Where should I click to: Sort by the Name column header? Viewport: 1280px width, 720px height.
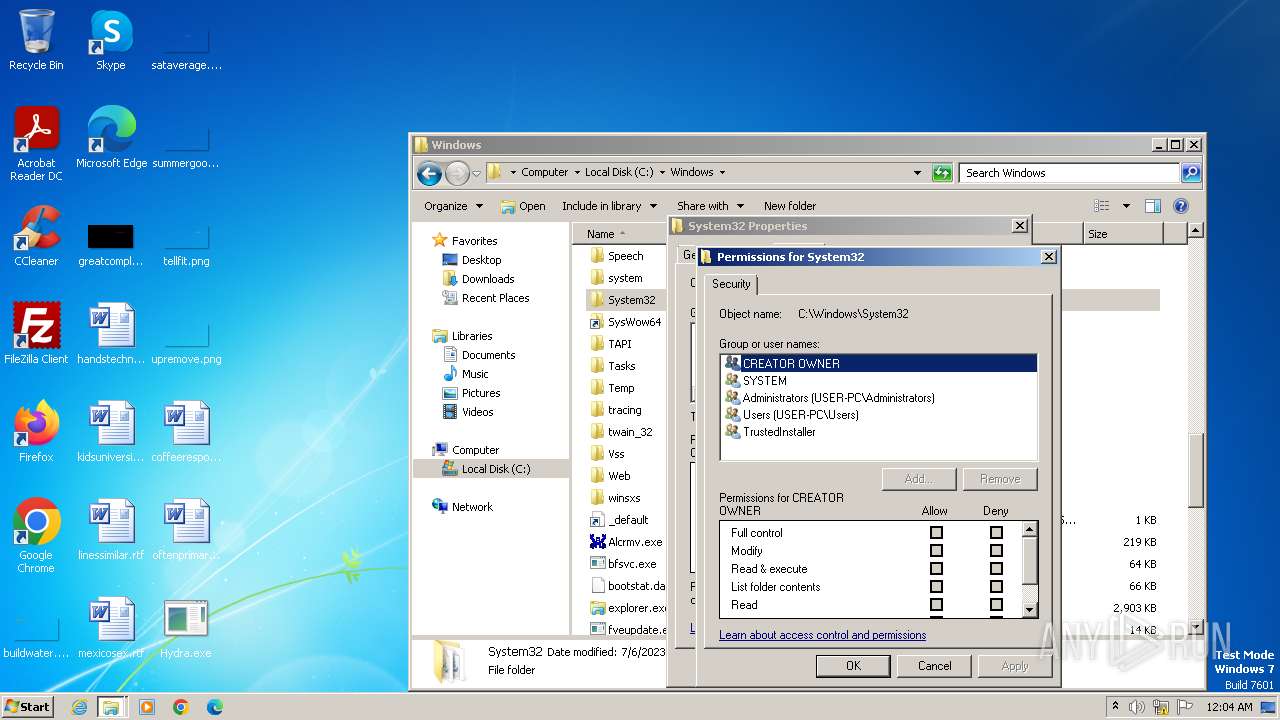point(619,234)
